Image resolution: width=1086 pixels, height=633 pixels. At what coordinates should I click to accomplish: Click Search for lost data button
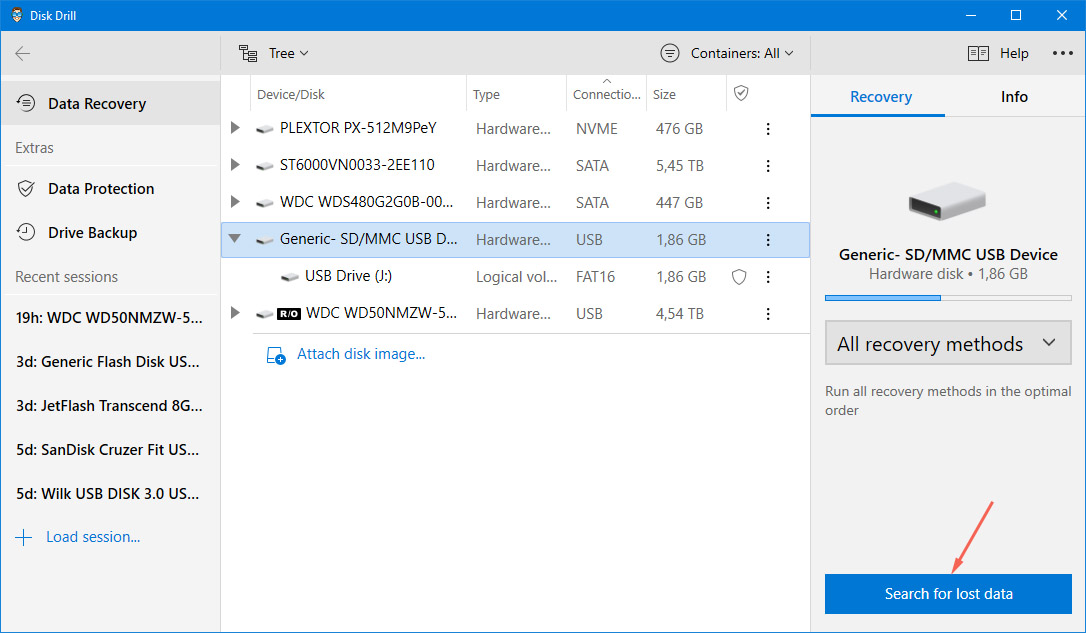(x=948, y=594)
